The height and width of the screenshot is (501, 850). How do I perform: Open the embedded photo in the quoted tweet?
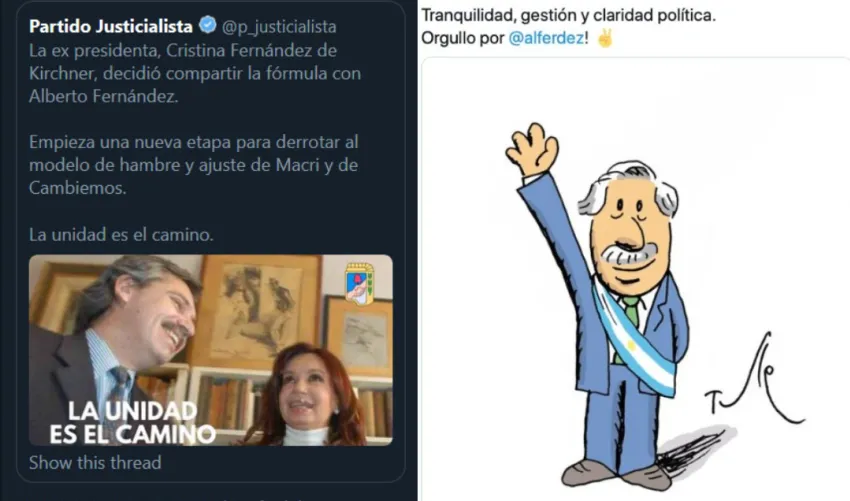tap(211, 350)
